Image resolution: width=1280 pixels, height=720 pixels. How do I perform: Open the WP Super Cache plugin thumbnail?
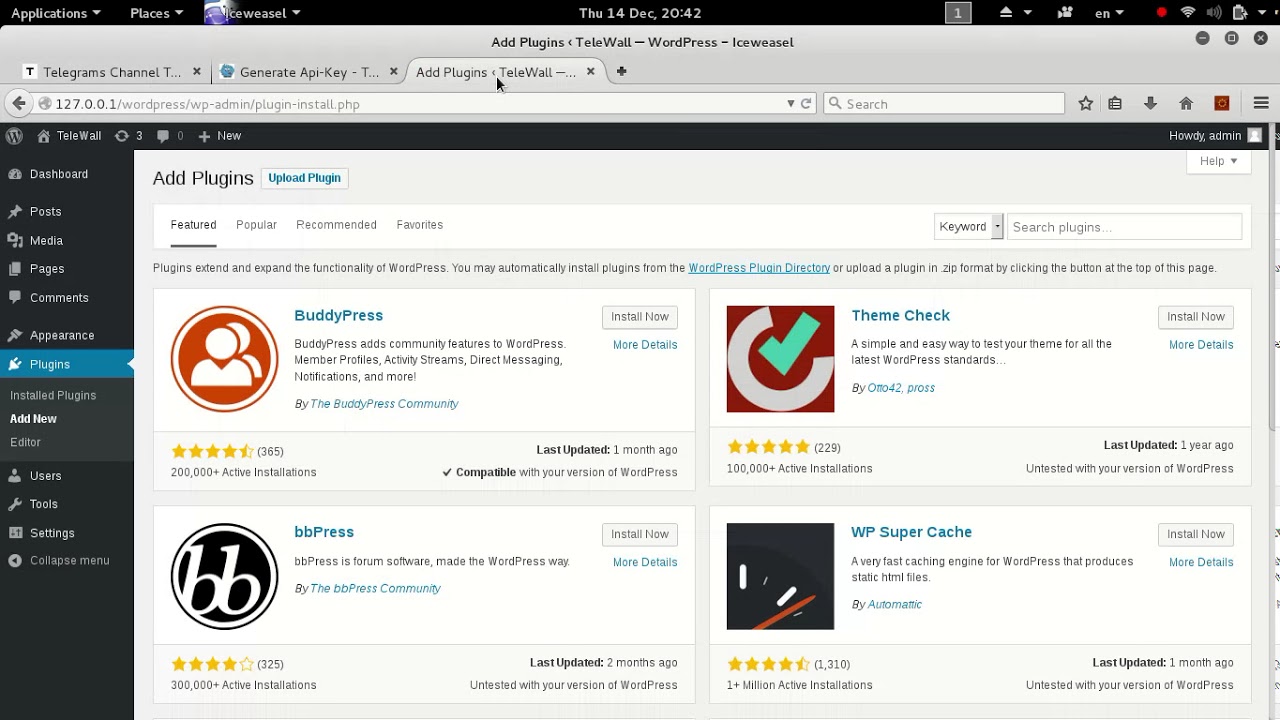click(x=780, y=576)
